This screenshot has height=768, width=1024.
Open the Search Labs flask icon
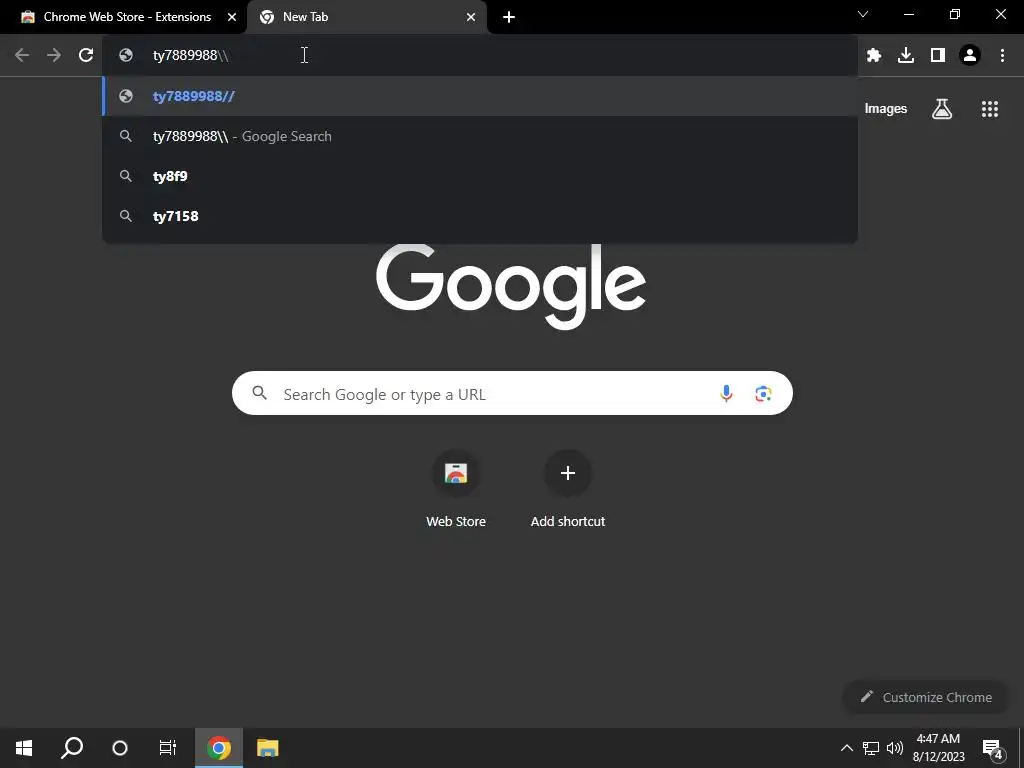pos(942,108)
